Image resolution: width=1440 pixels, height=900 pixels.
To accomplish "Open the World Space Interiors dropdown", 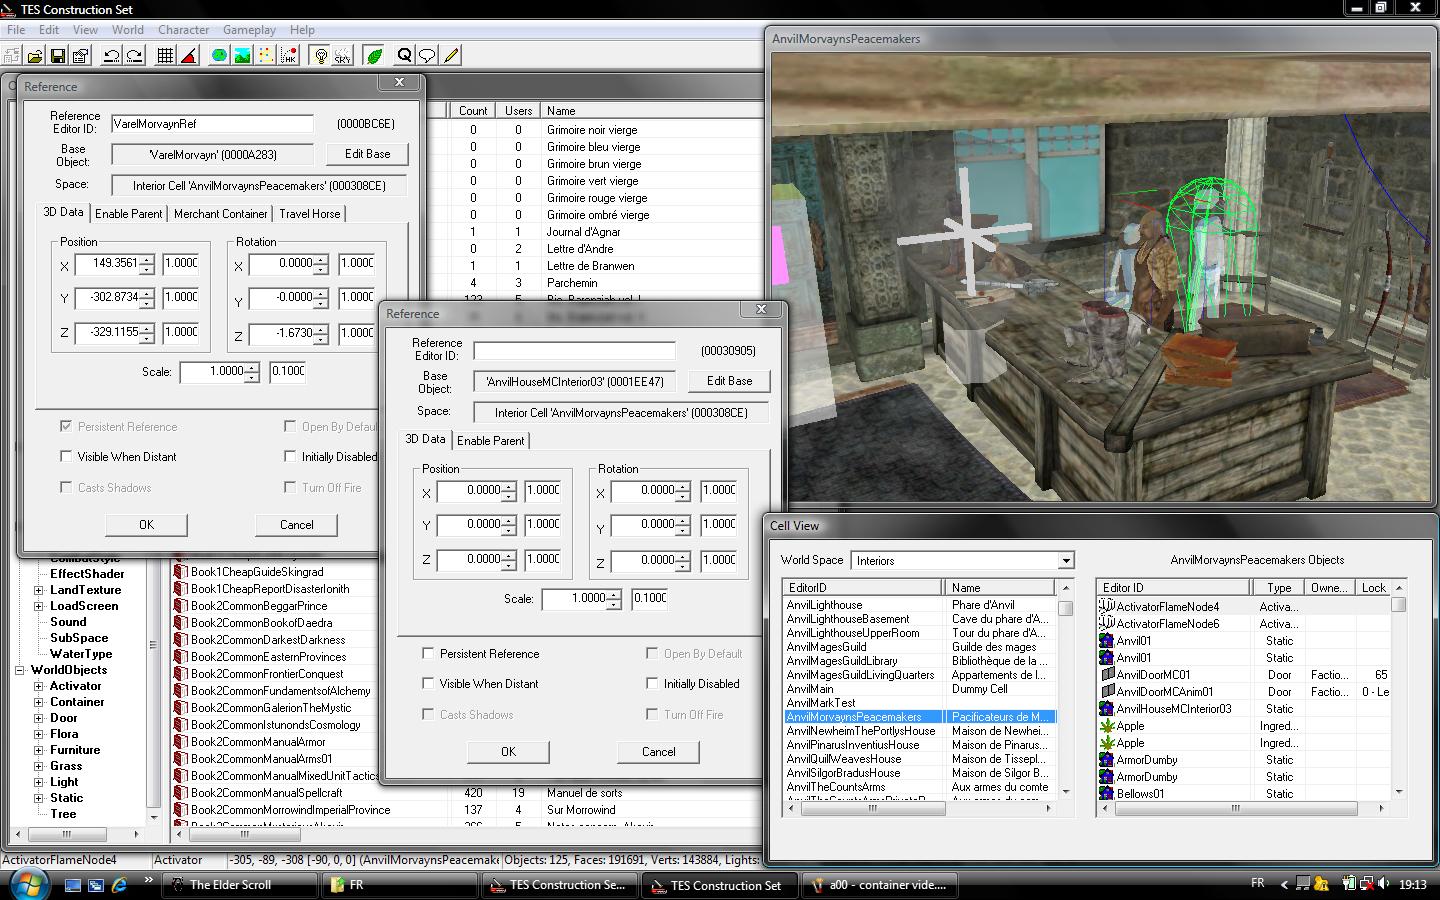I will pos(1065,561).
